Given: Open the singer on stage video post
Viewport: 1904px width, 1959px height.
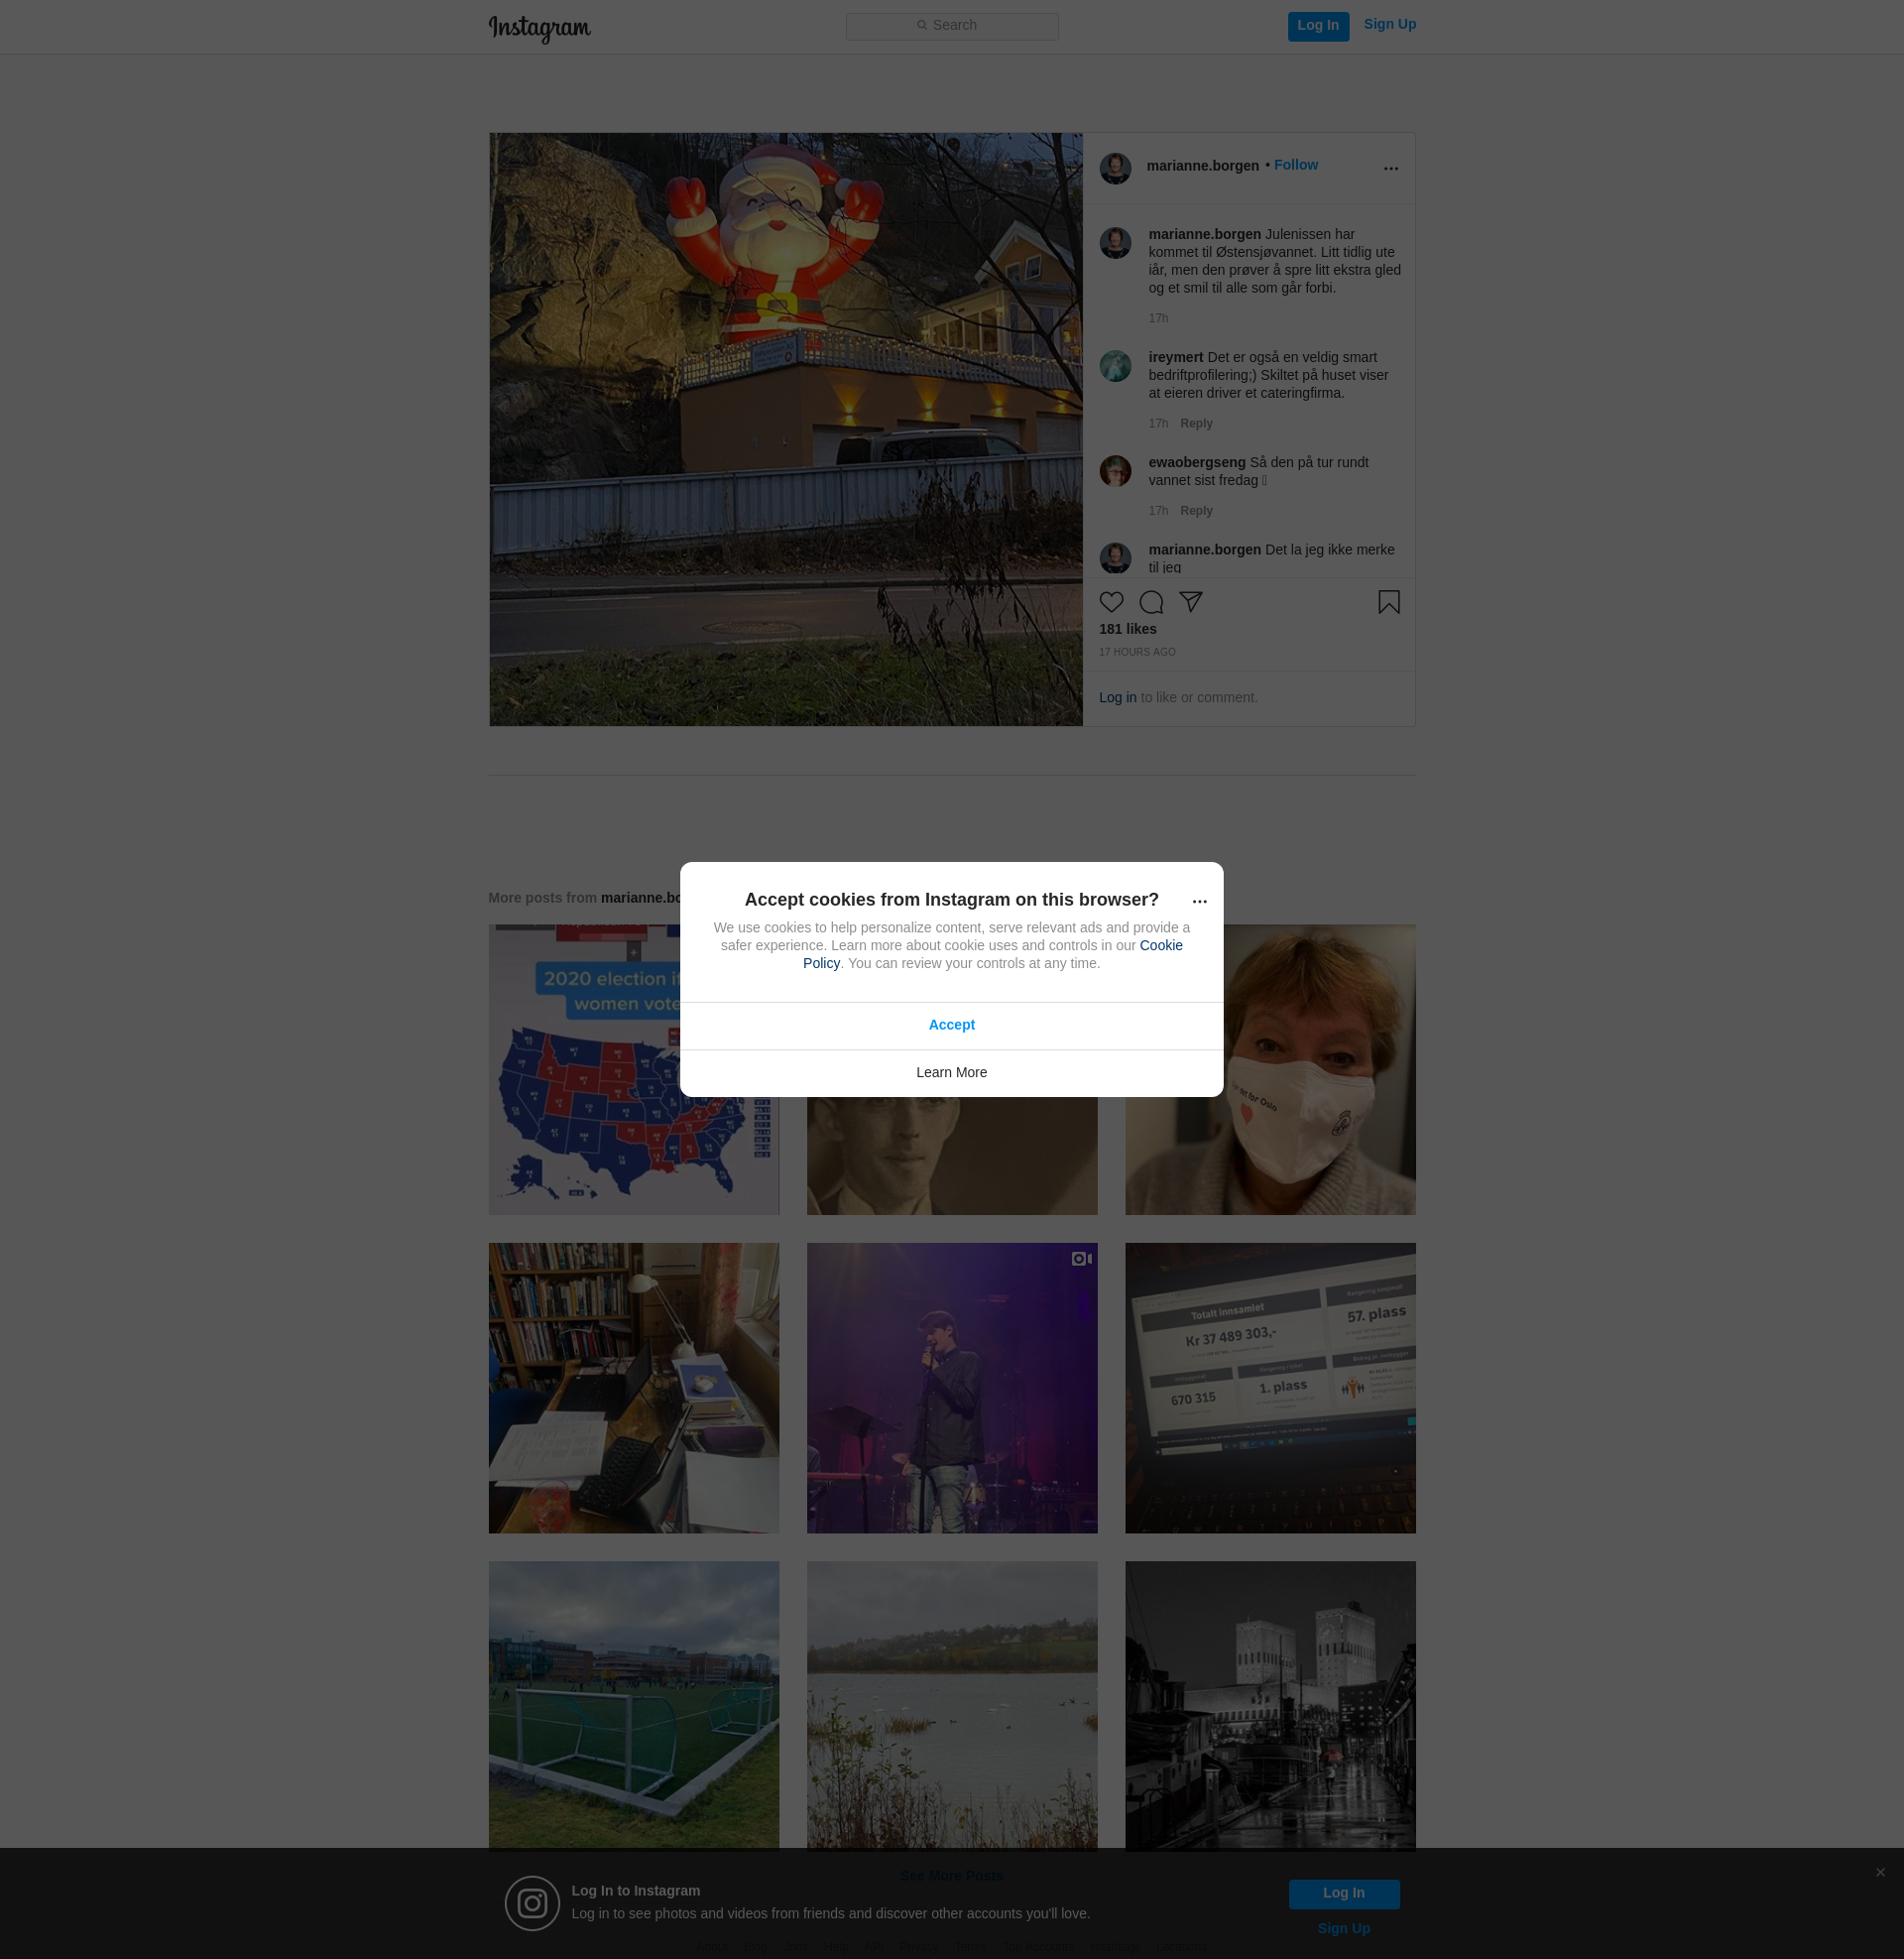Looking at the screenshot, I should [951, 1388].
